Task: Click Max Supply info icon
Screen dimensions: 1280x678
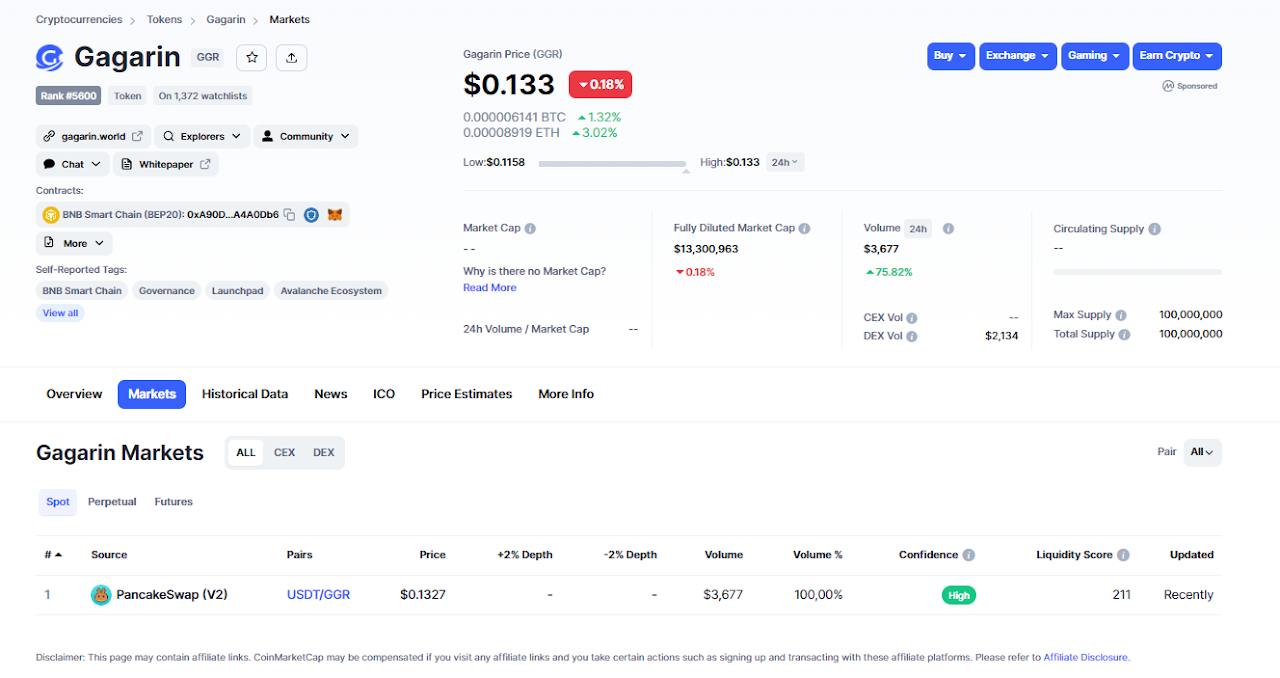Action: (1121, 315)
